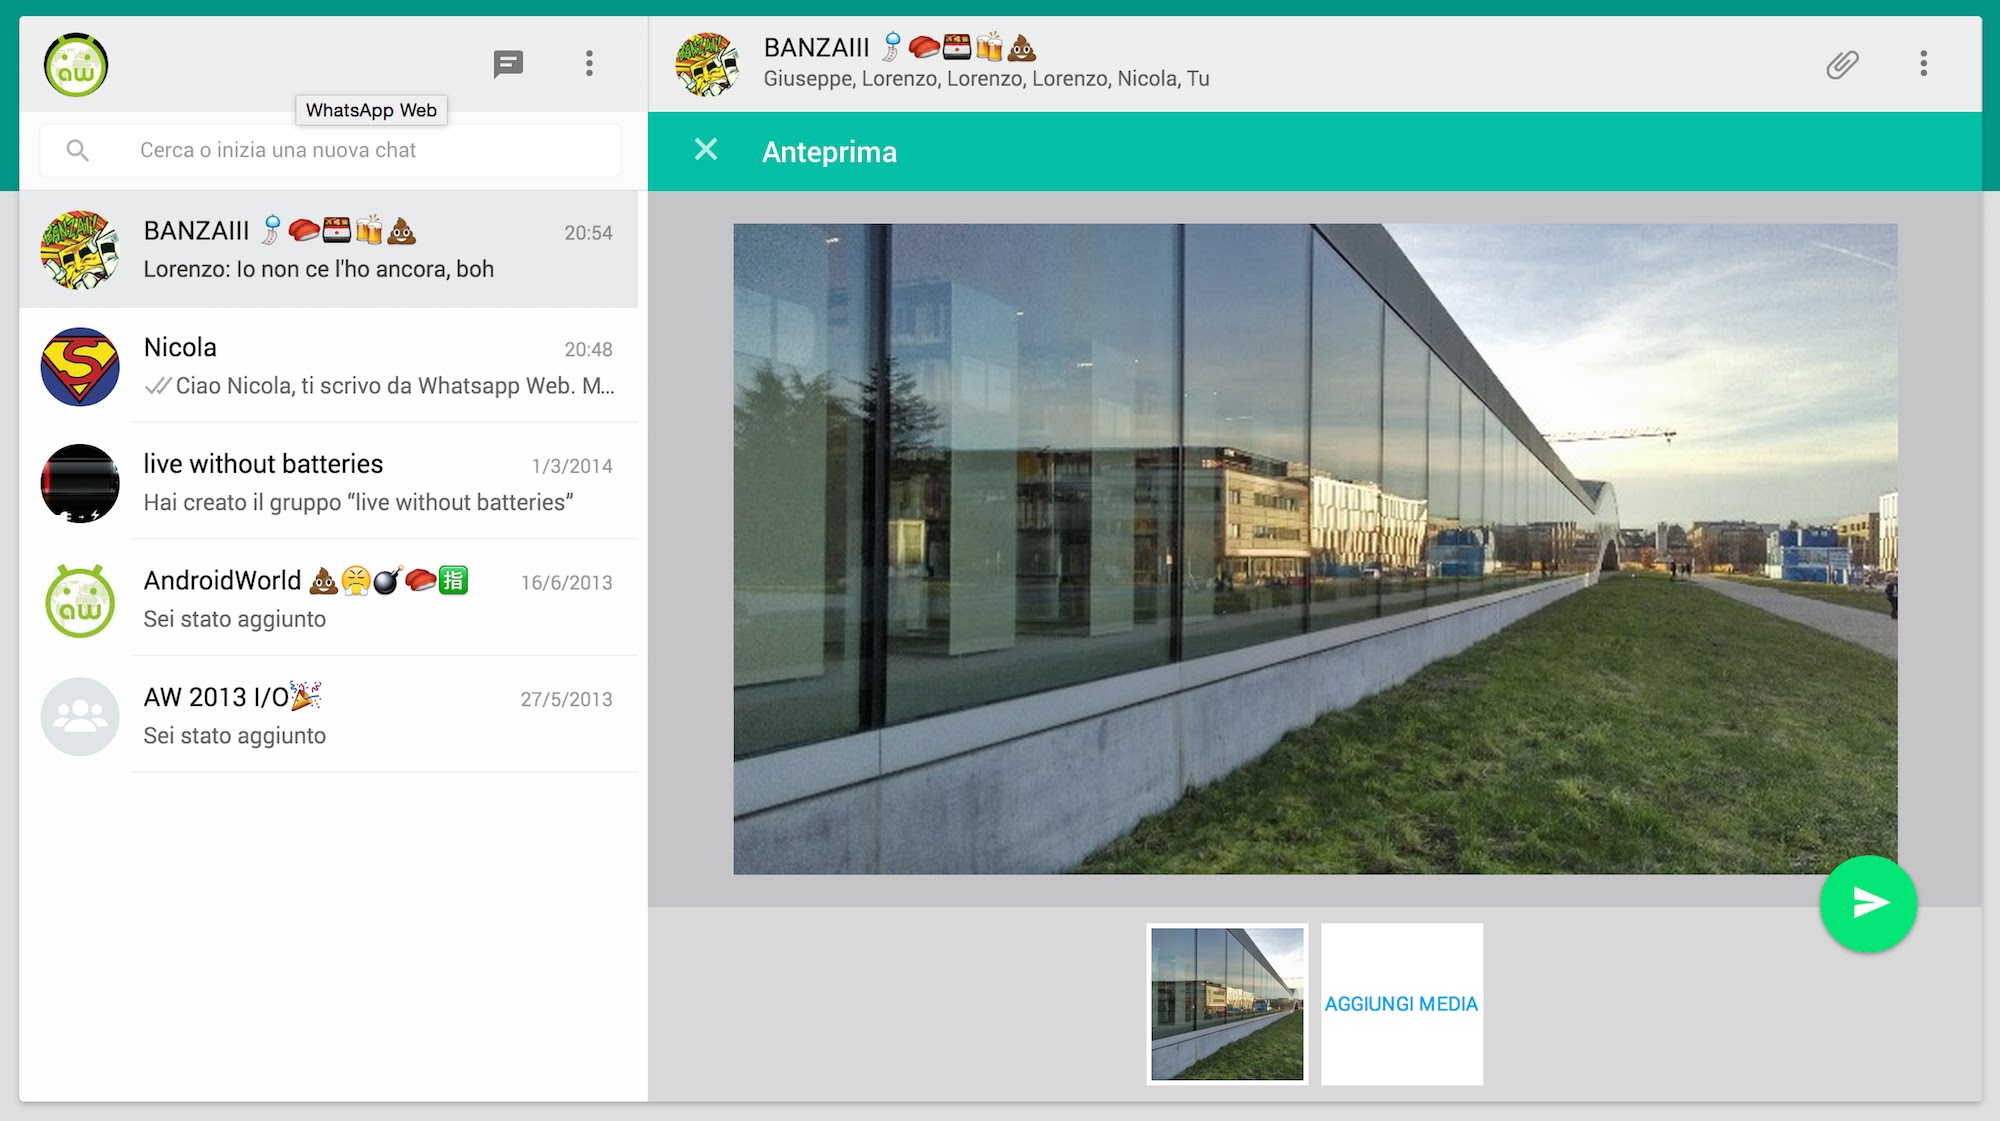Click the Superman avatar for Nicola

coord(80,366)
